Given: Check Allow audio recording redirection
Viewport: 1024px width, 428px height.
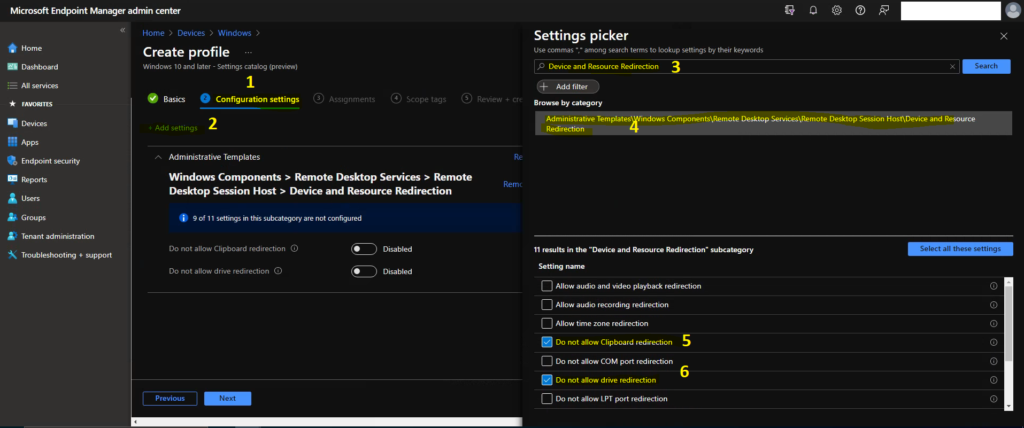Looking at the screenshot, I should 547,305.
